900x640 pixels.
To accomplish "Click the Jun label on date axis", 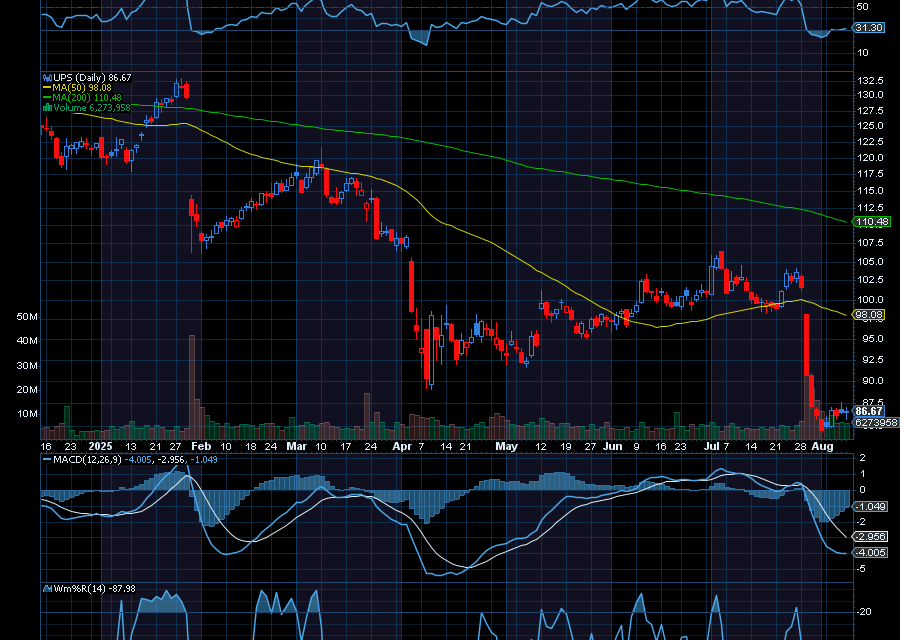I will 612,446.
